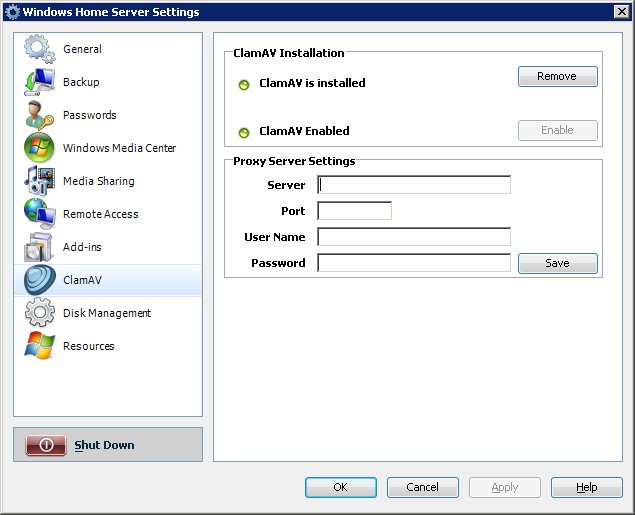
Task: Focus the proxy Server input field
Action: (414, 185)
